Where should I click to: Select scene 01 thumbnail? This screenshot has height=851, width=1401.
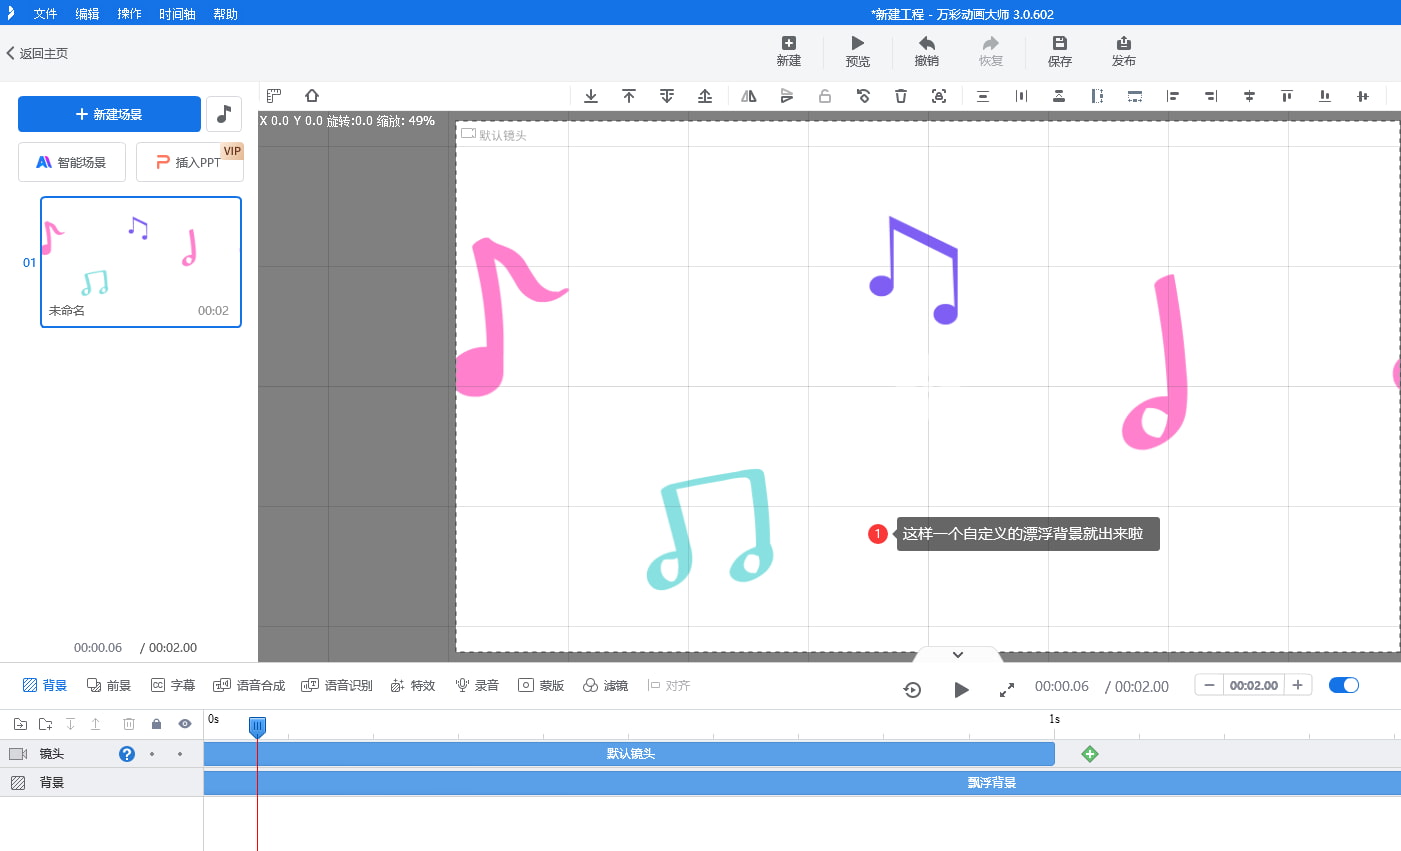(141, 261)
